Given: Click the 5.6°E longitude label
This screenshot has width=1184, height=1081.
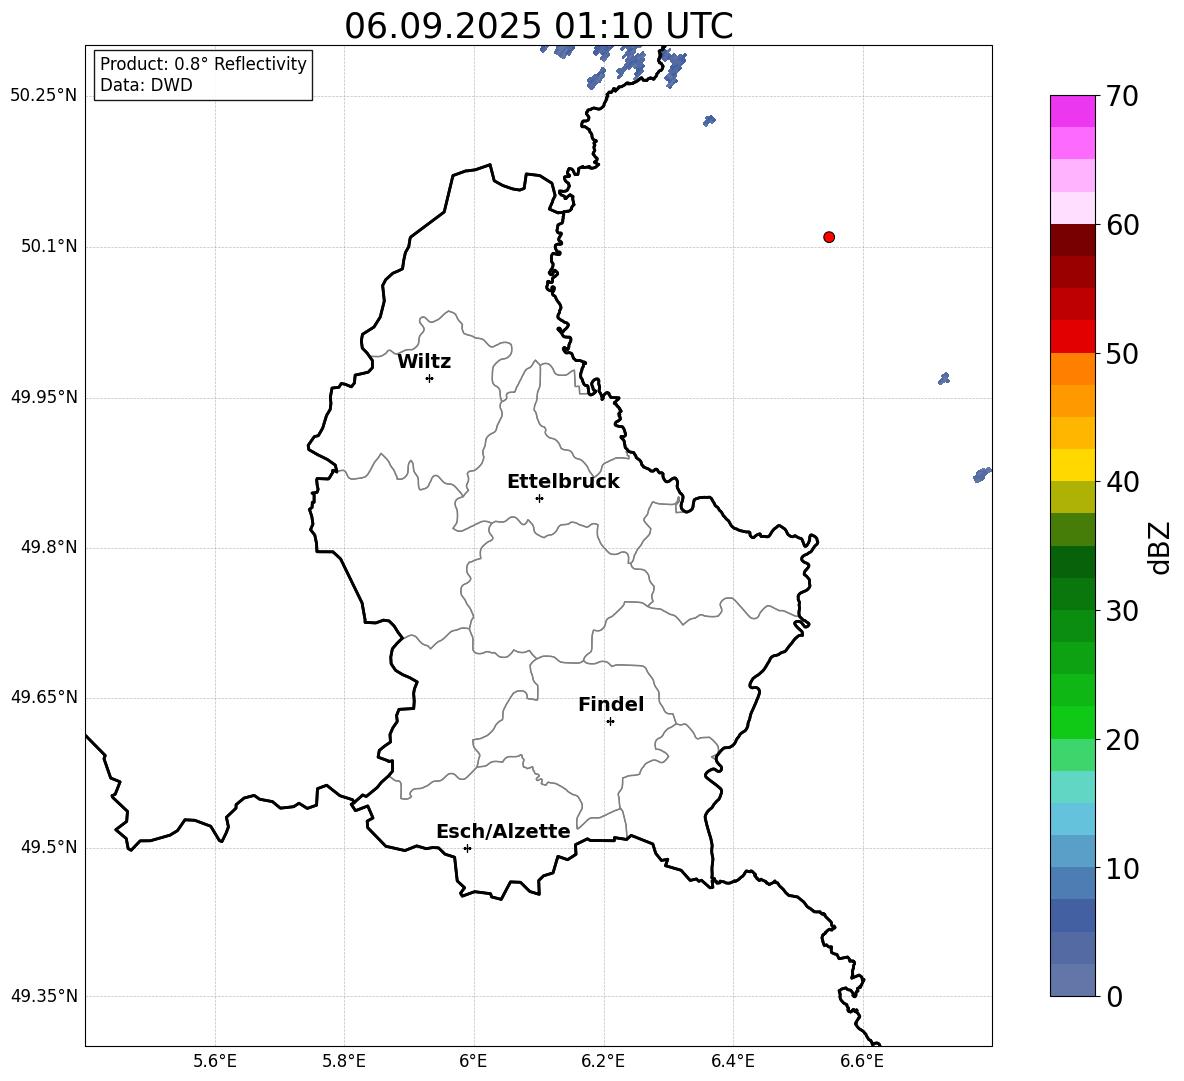Looking at the screenshot, I should click(215, 1061).
